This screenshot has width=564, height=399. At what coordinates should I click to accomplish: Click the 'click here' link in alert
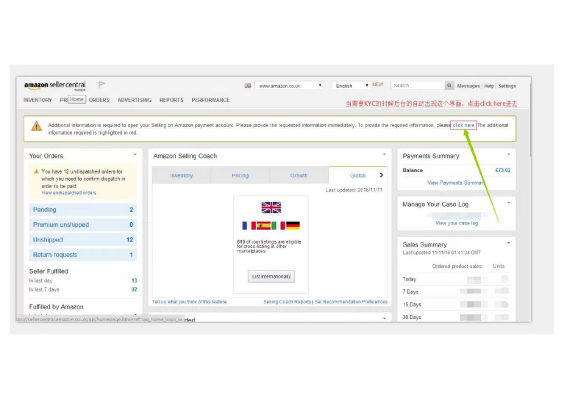coord(463,125)
